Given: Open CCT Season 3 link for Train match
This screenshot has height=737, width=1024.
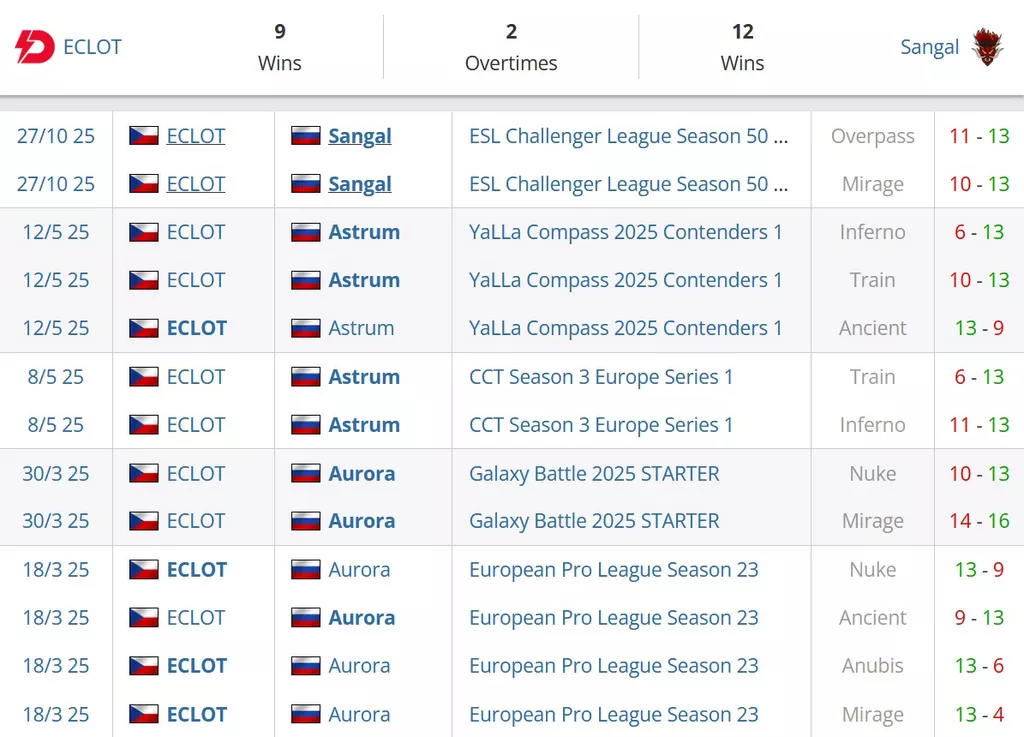Looking at the screenshot, I should pyautogui.click(x=601, y=377).
